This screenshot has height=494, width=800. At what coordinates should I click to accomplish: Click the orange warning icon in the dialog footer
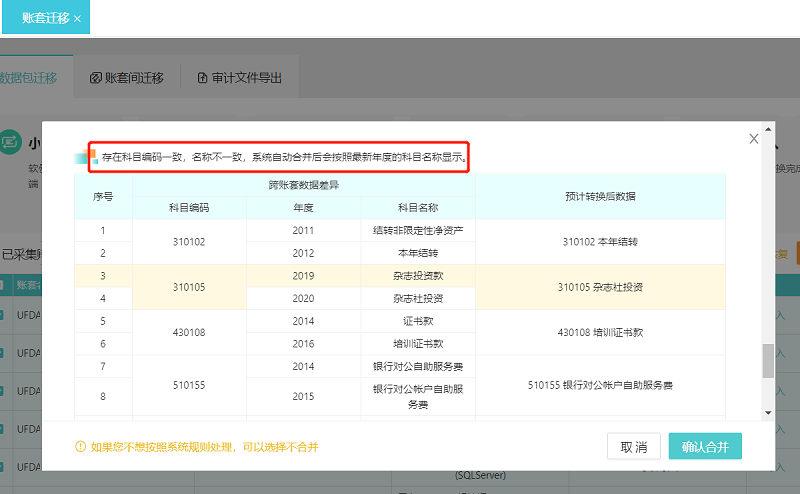81,447
